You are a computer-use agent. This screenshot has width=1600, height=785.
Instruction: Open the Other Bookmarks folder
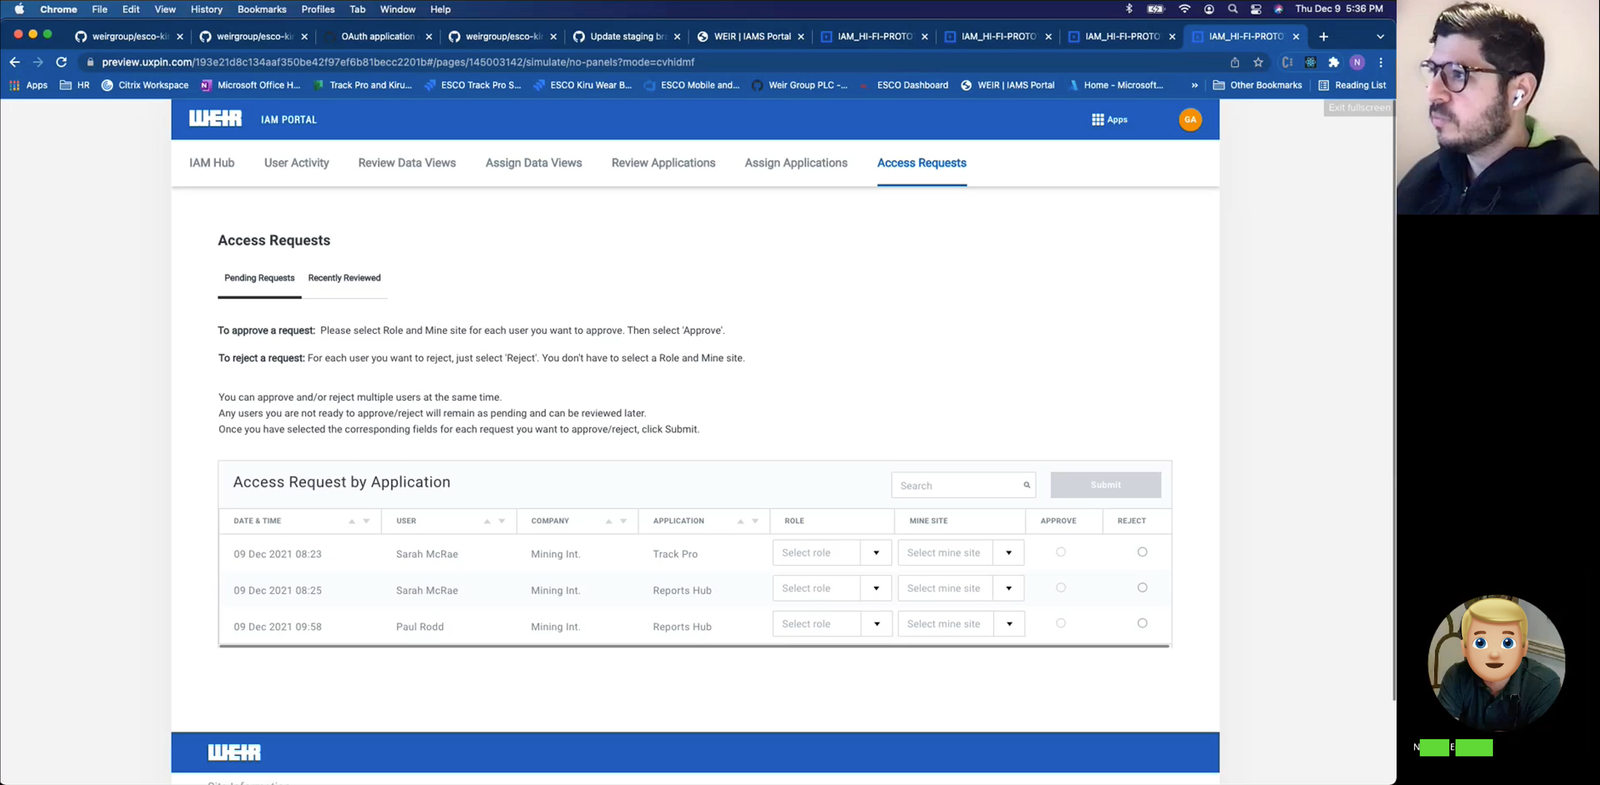(x=1258, y=85)
